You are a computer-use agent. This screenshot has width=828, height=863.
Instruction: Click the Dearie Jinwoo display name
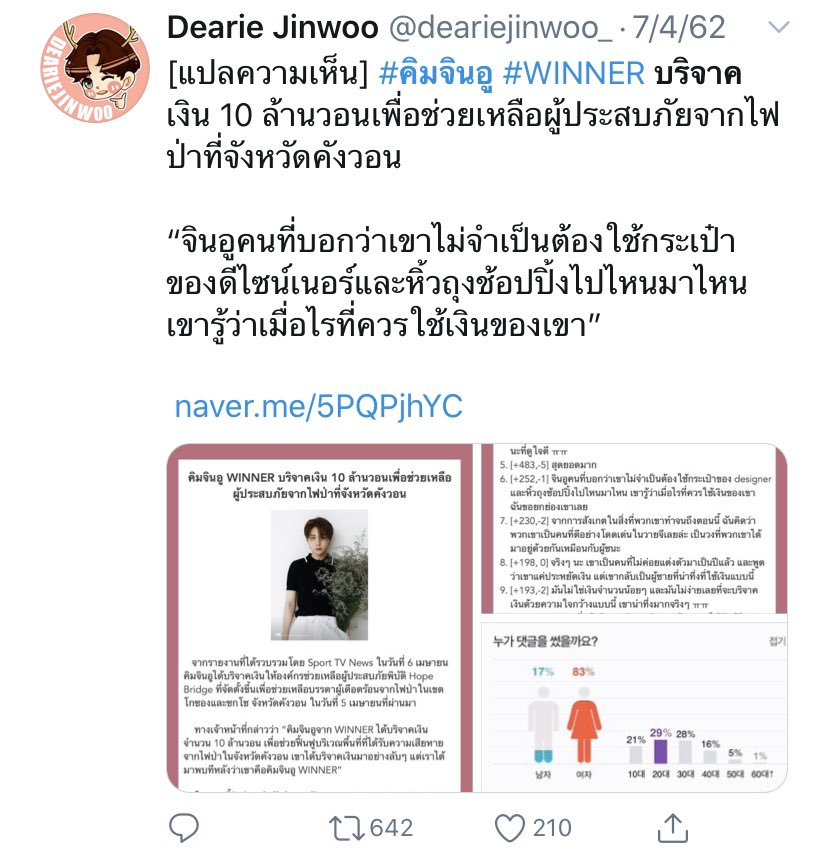tap(273, 28)
